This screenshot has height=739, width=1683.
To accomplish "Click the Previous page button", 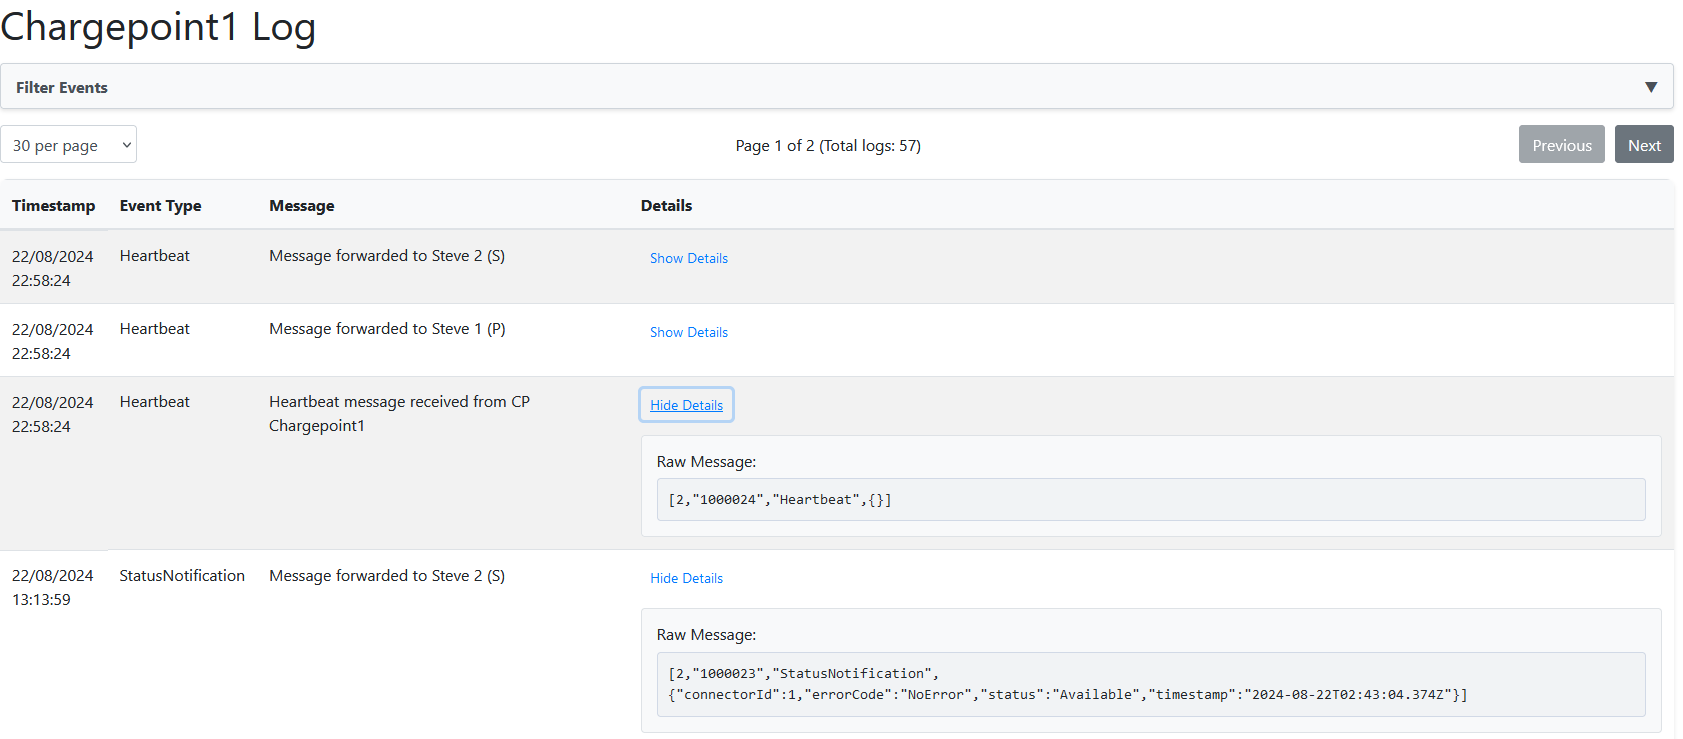I will coord(1562,145).
